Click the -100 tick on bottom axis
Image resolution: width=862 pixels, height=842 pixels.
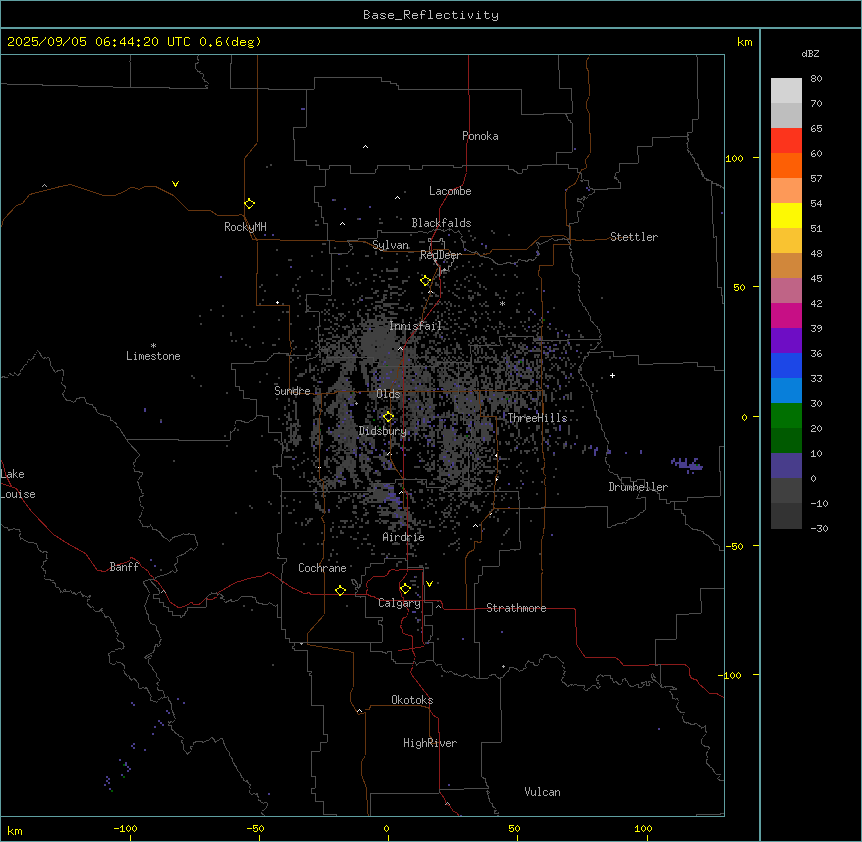coord(125,828)
